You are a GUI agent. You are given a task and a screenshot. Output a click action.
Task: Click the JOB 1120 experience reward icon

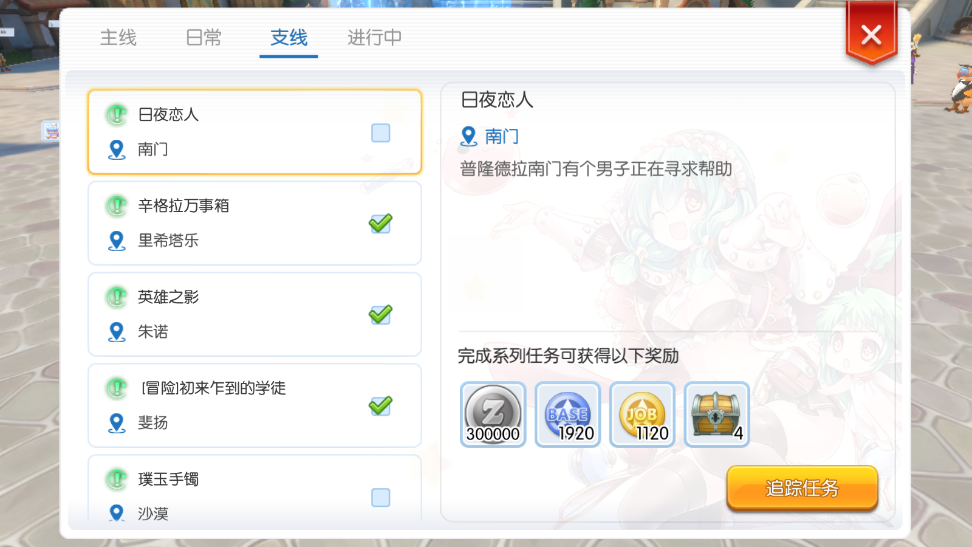click(642, 414)
